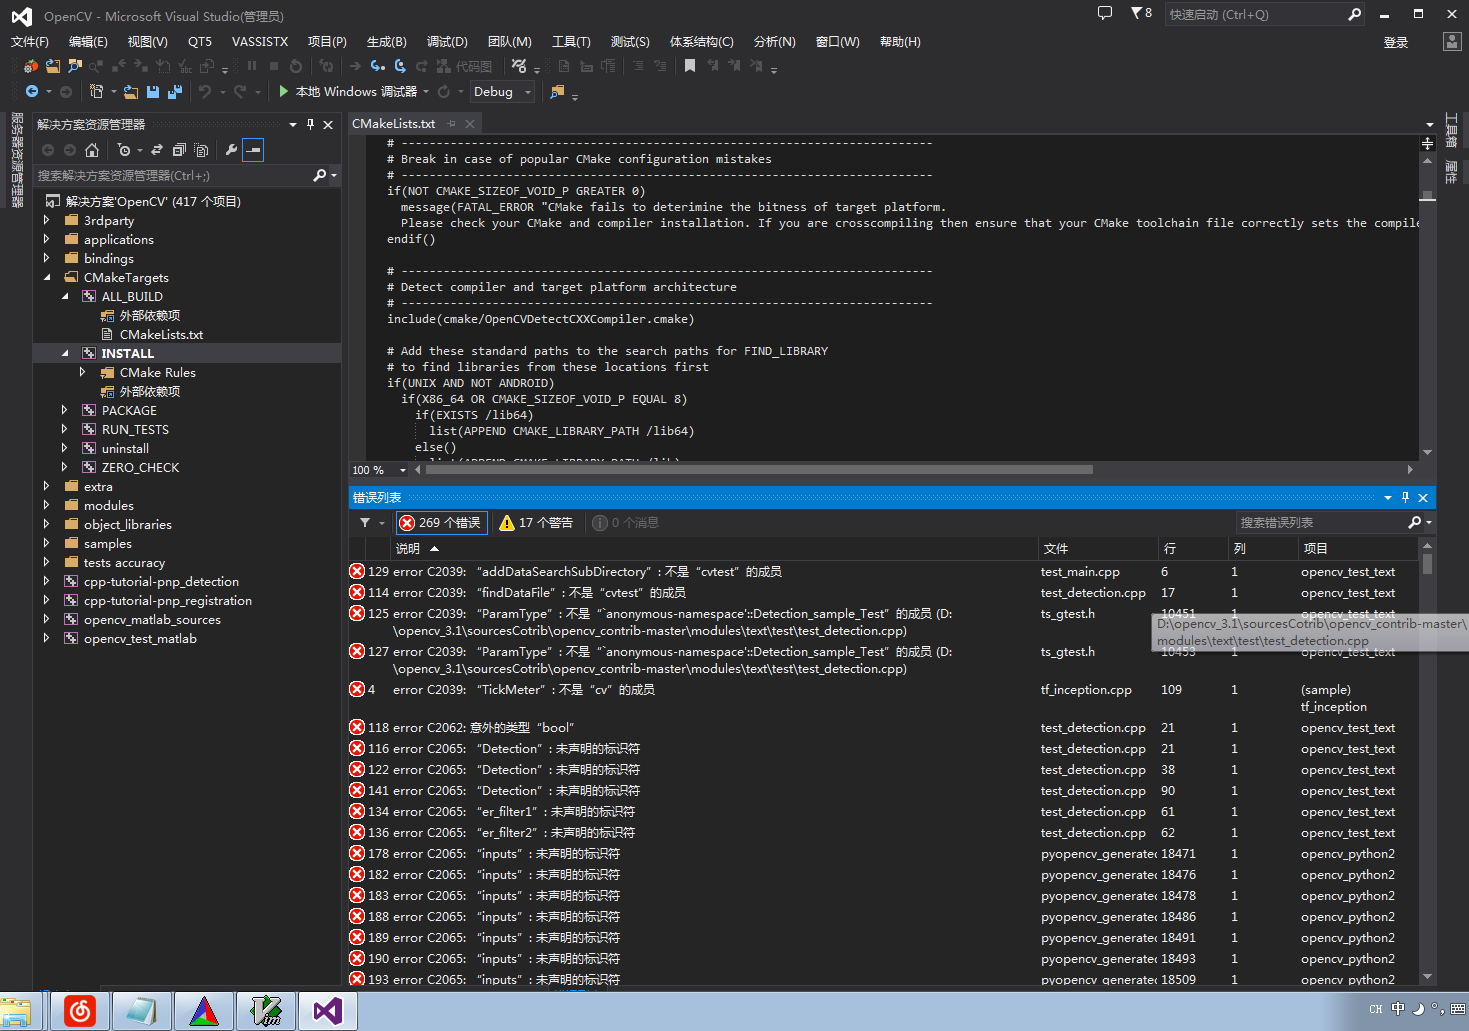Screen dimensions: 1469x1031
Task: Click the 代码图 code map button
Action: pyautogui.click(x=464, y=66)
